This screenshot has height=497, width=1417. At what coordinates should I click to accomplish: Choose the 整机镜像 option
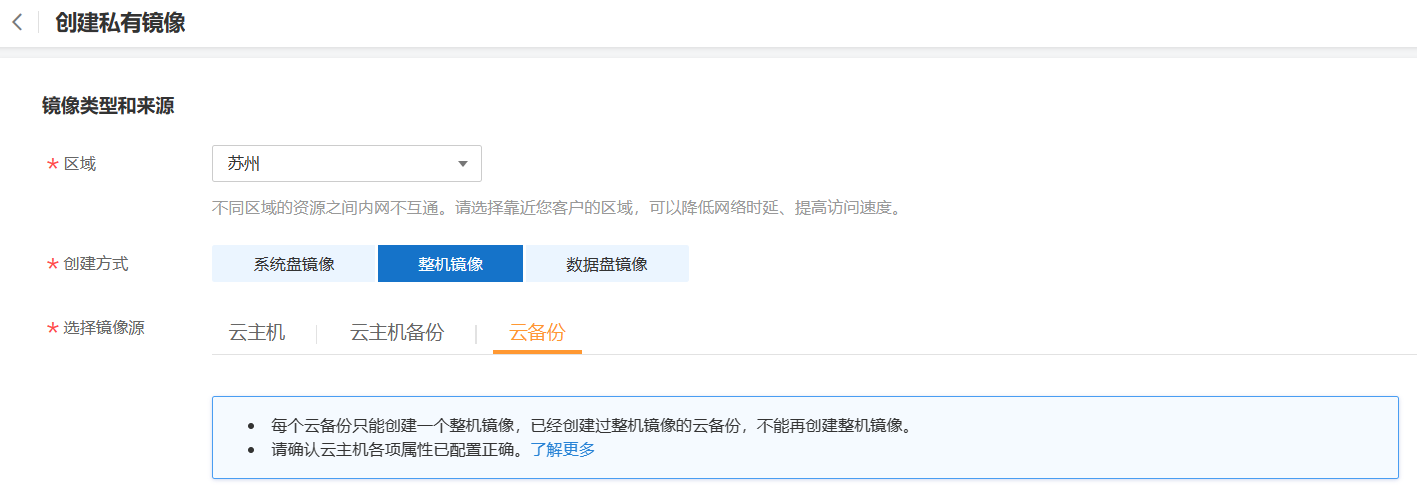pos(450,264)
